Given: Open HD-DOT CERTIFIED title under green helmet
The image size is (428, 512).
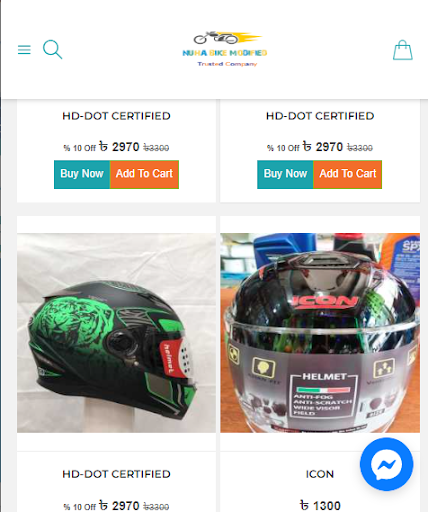Looking at the screenshot, I should (x=116, y=474).
